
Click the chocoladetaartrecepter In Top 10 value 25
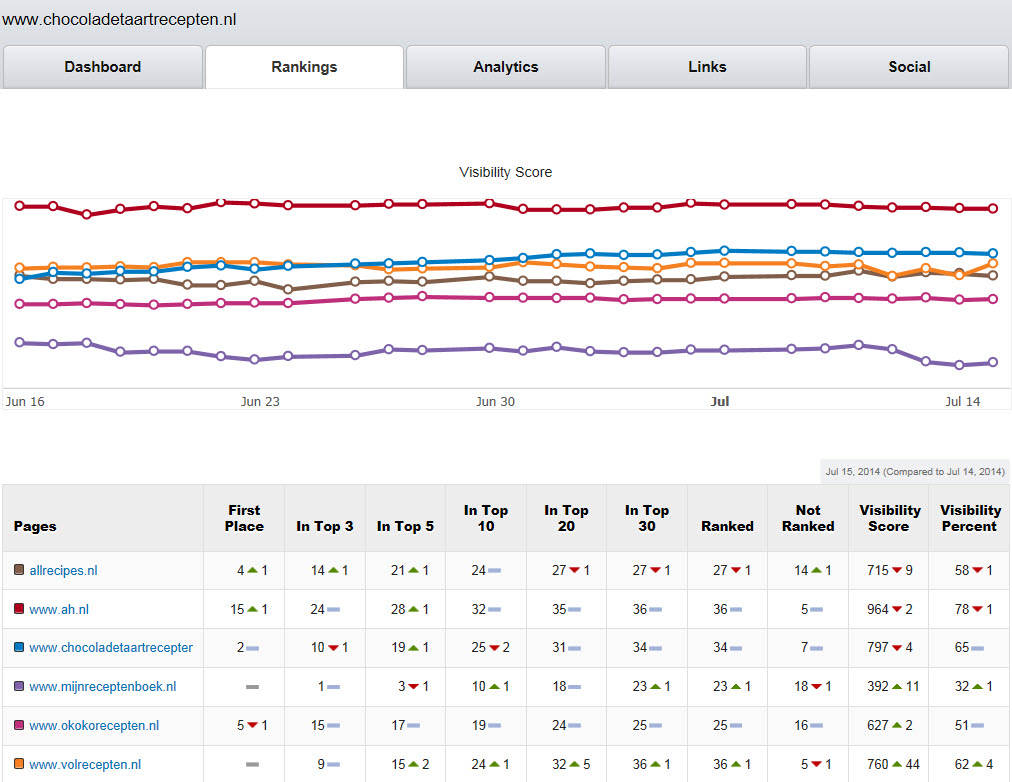click(x=478, y=648)
